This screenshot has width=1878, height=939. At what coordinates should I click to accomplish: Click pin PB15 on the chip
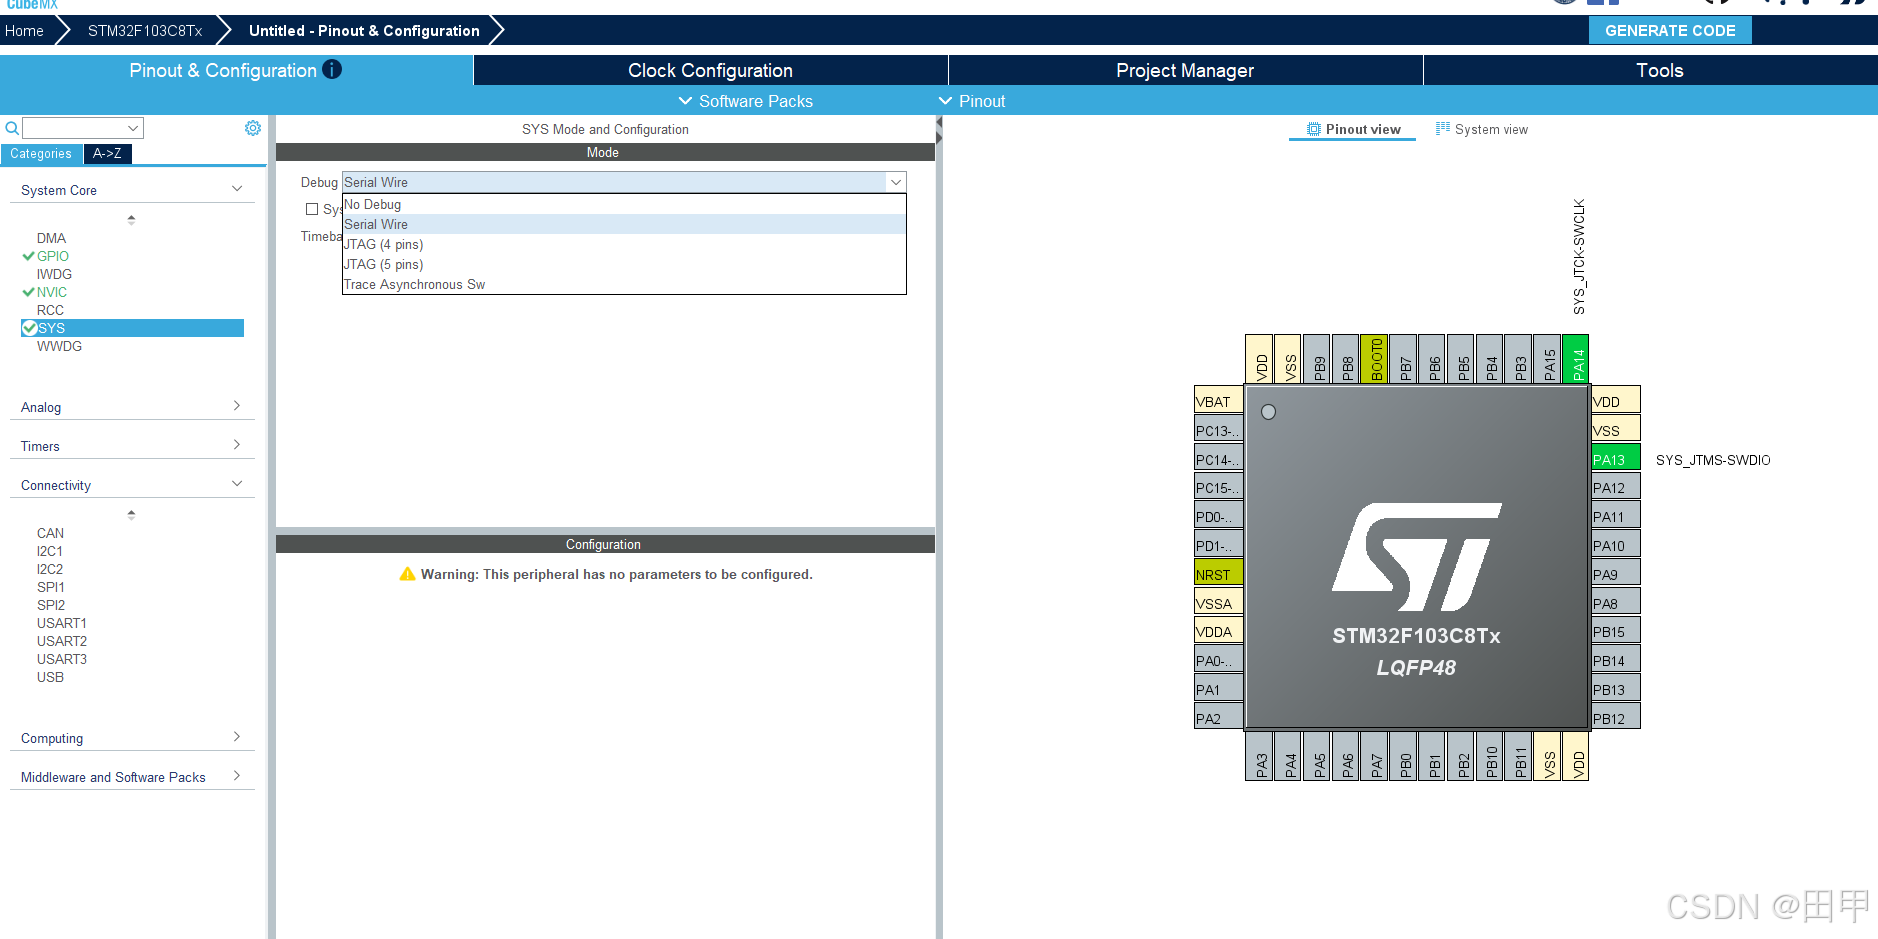tap(1616, 630)
